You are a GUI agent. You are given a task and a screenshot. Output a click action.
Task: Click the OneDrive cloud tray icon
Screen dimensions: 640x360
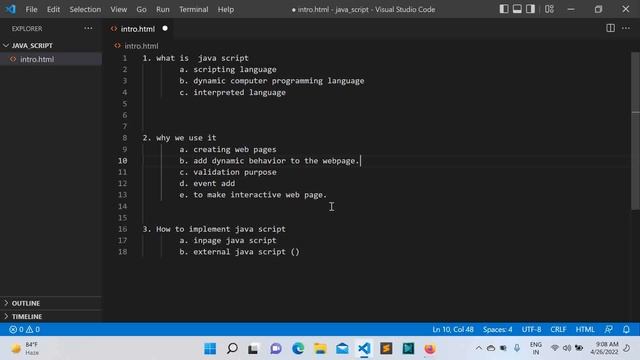[491, 348]
